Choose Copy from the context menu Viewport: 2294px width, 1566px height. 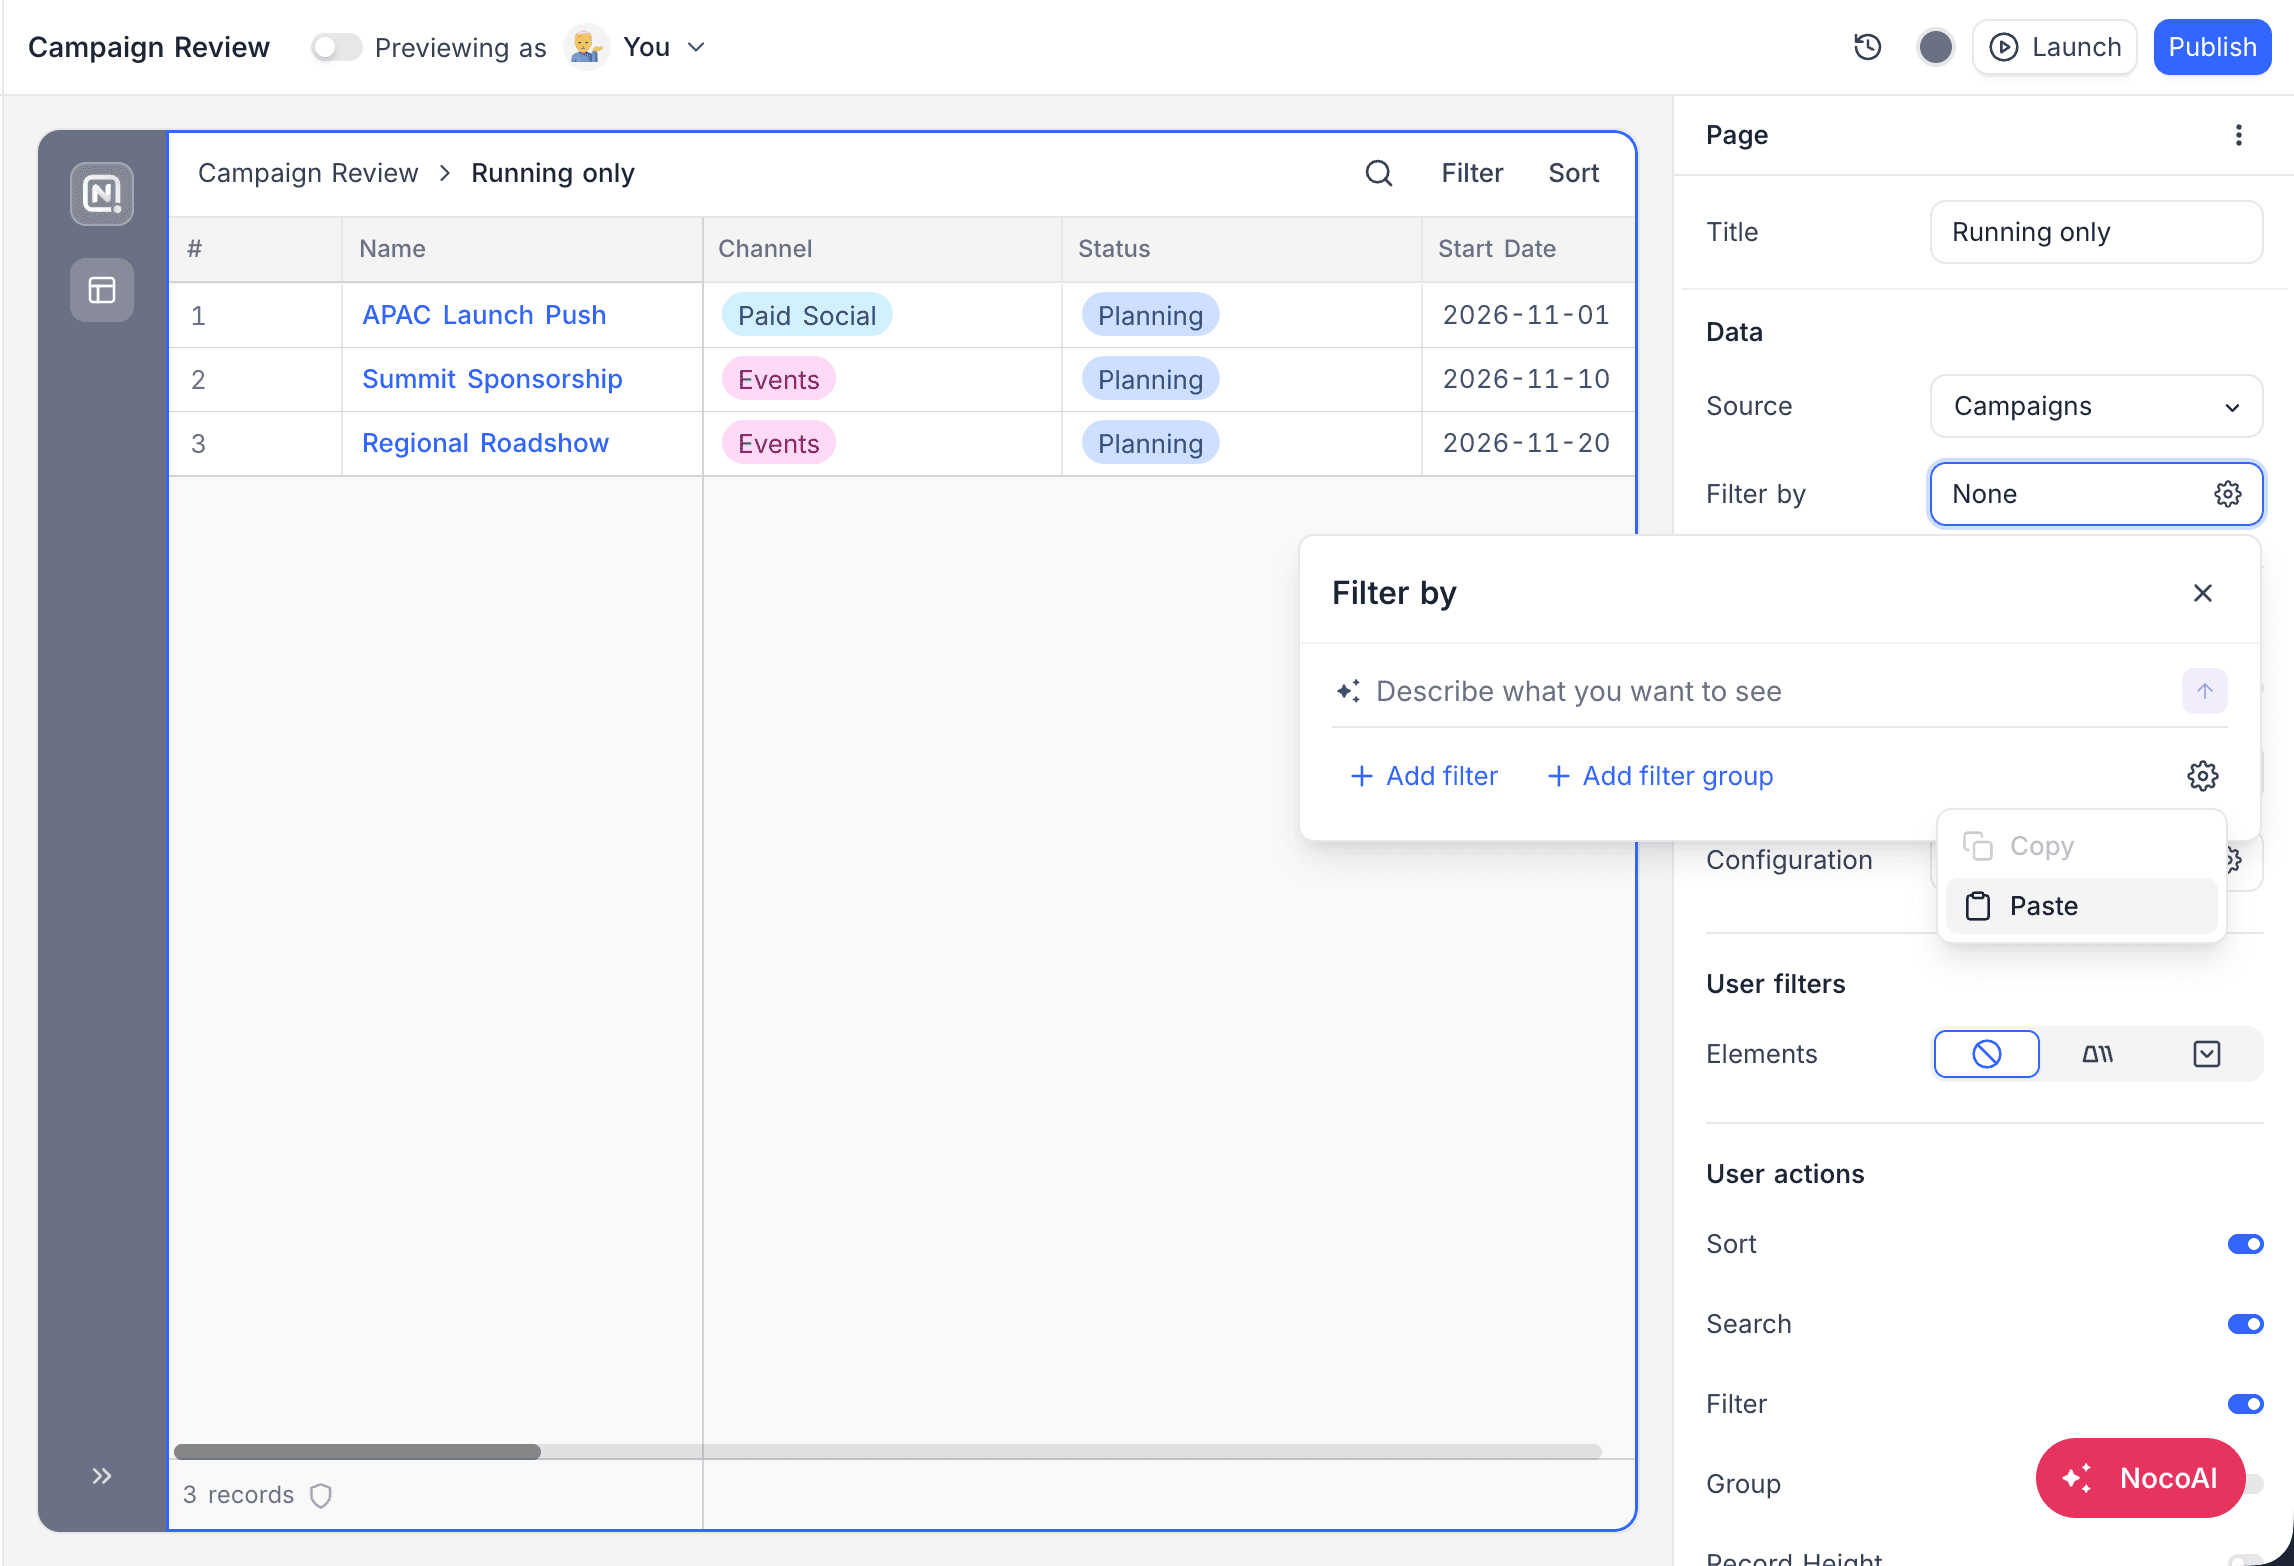tap(2081, 846)
